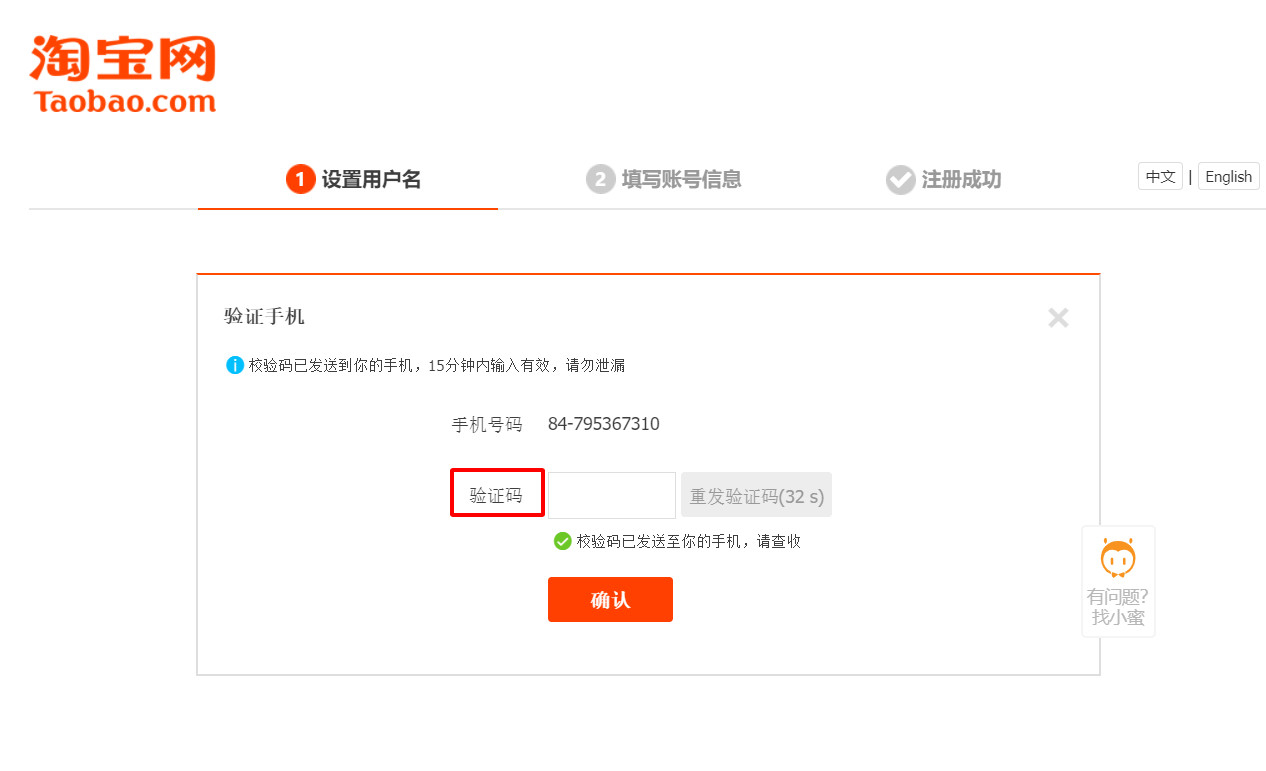Click the orange step-1 numbered circle icon

click(300, 179)
